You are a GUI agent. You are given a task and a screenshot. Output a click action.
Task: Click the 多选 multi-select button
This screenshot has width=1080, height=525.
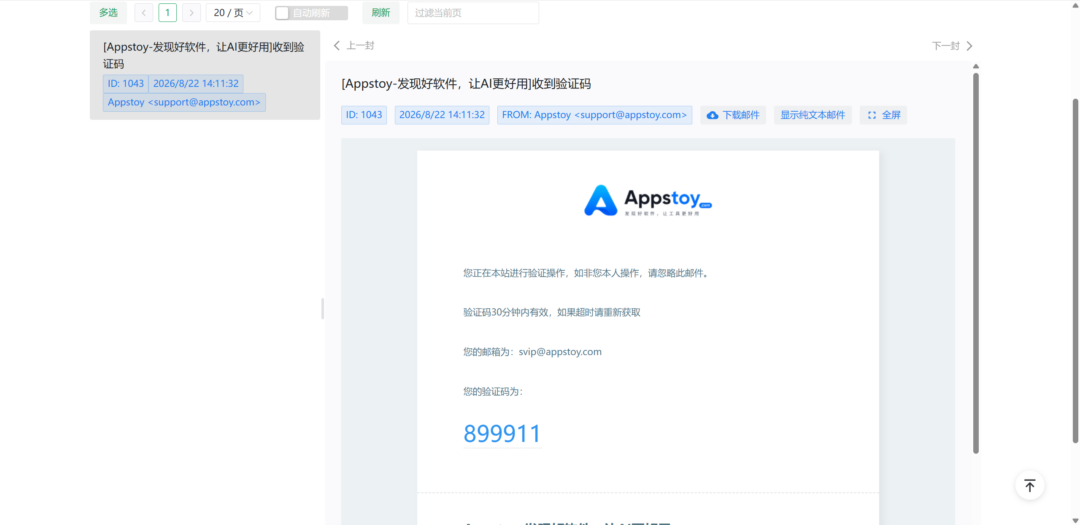[108, 12]
